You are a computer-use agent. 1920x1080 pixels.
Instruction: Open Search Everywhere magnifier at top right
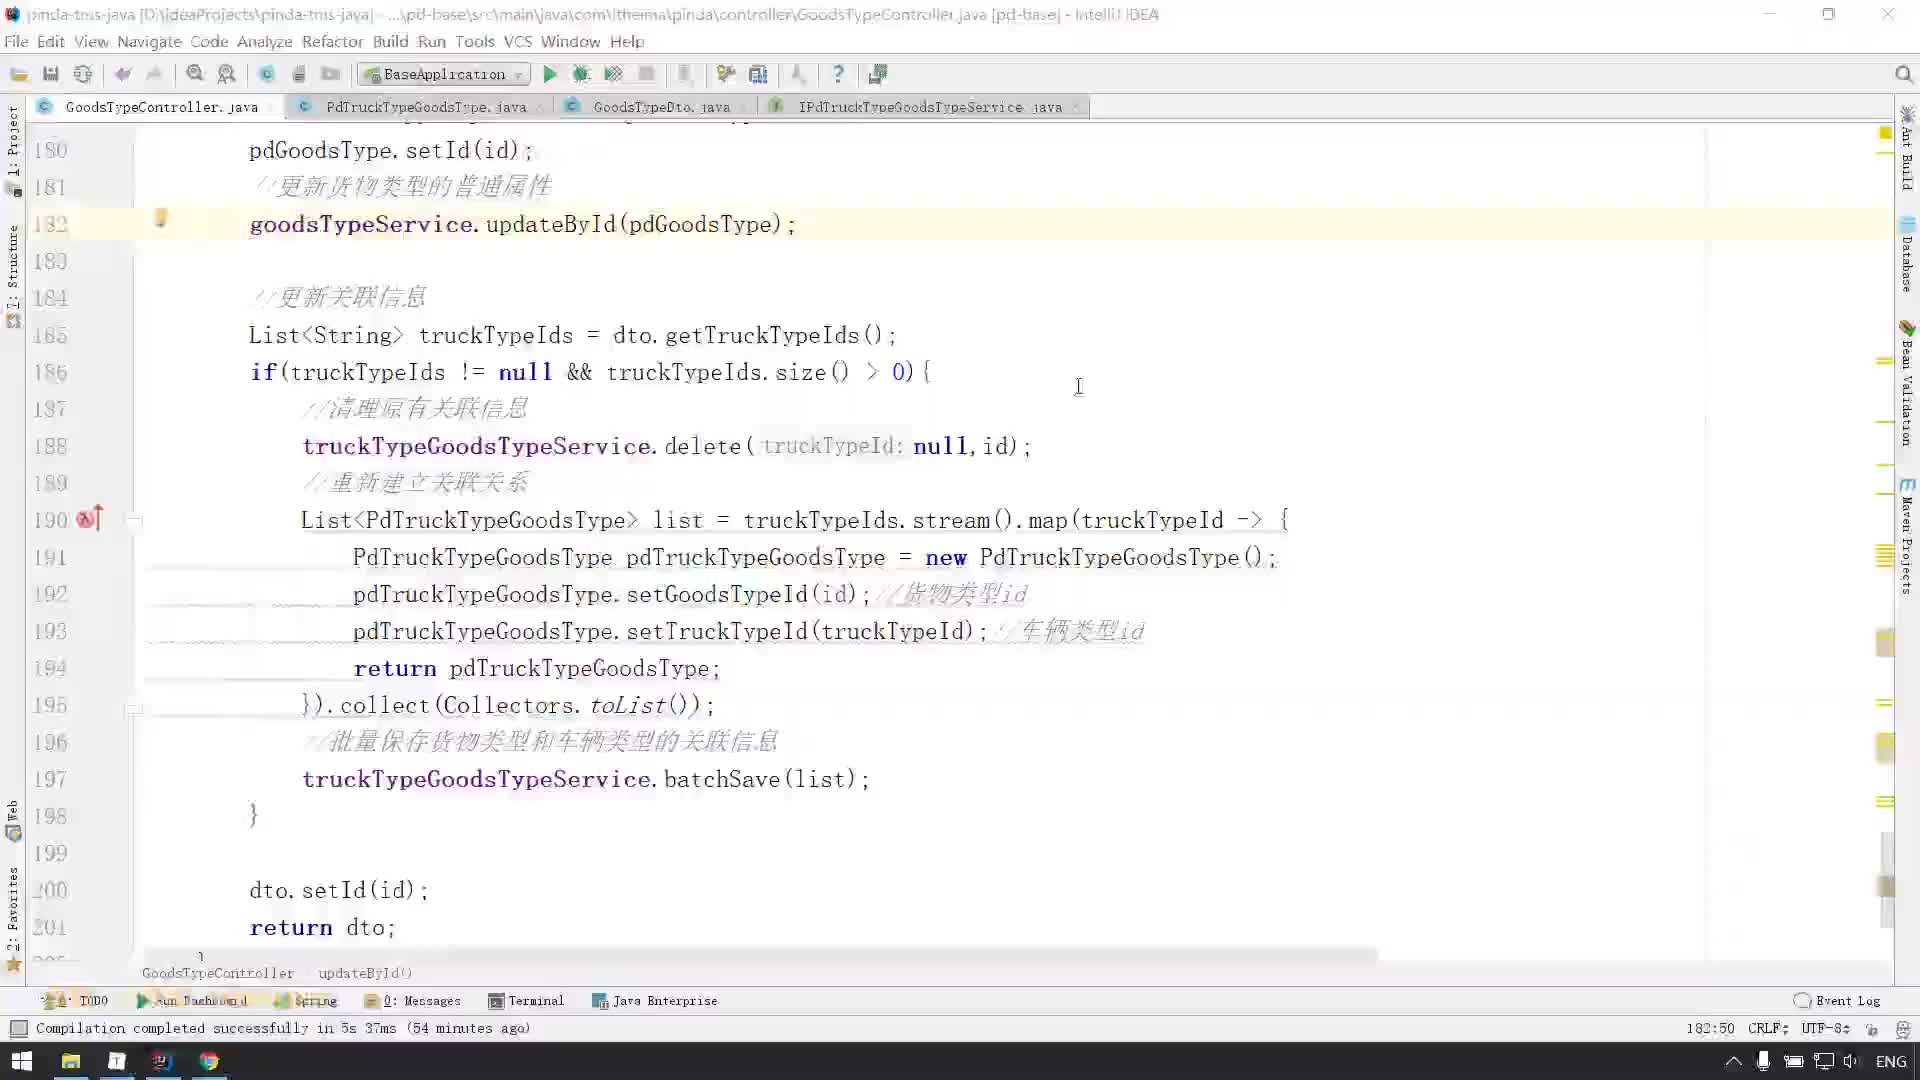(x=1903, y=74)
